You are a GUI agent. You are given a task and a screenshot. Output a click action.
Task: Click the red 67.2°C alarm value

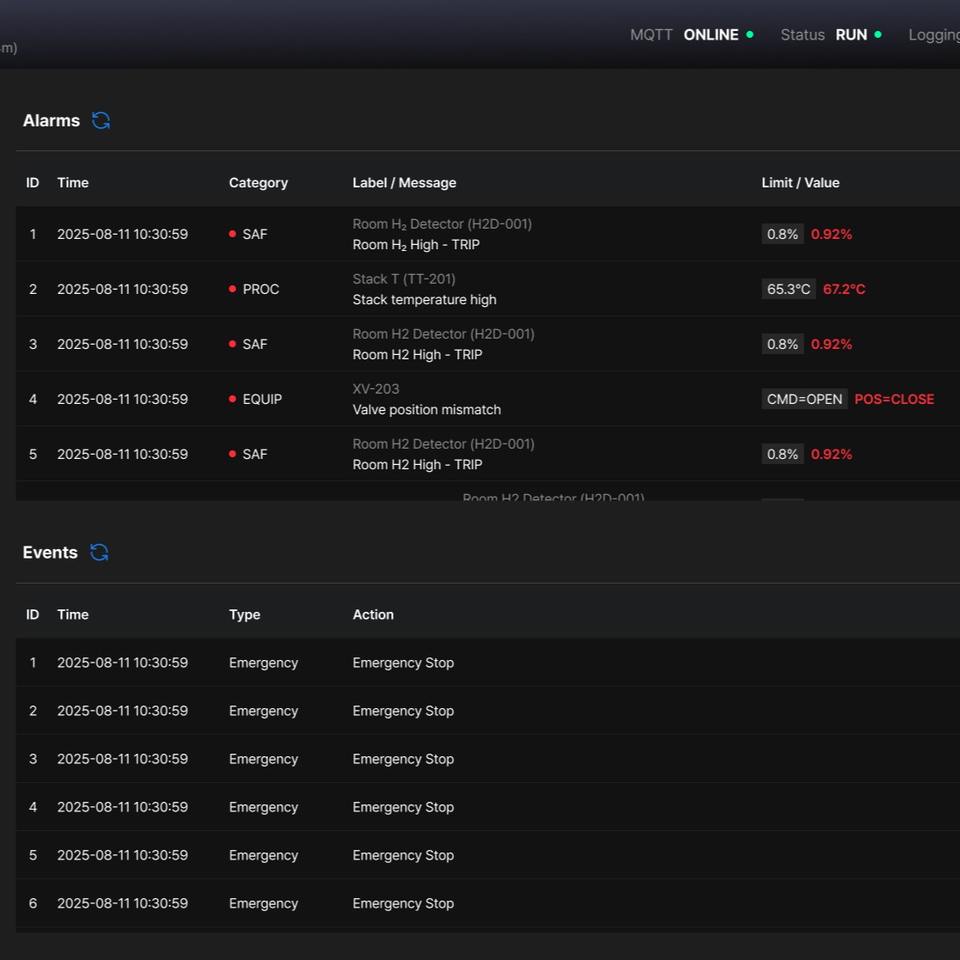coord(844,289)
